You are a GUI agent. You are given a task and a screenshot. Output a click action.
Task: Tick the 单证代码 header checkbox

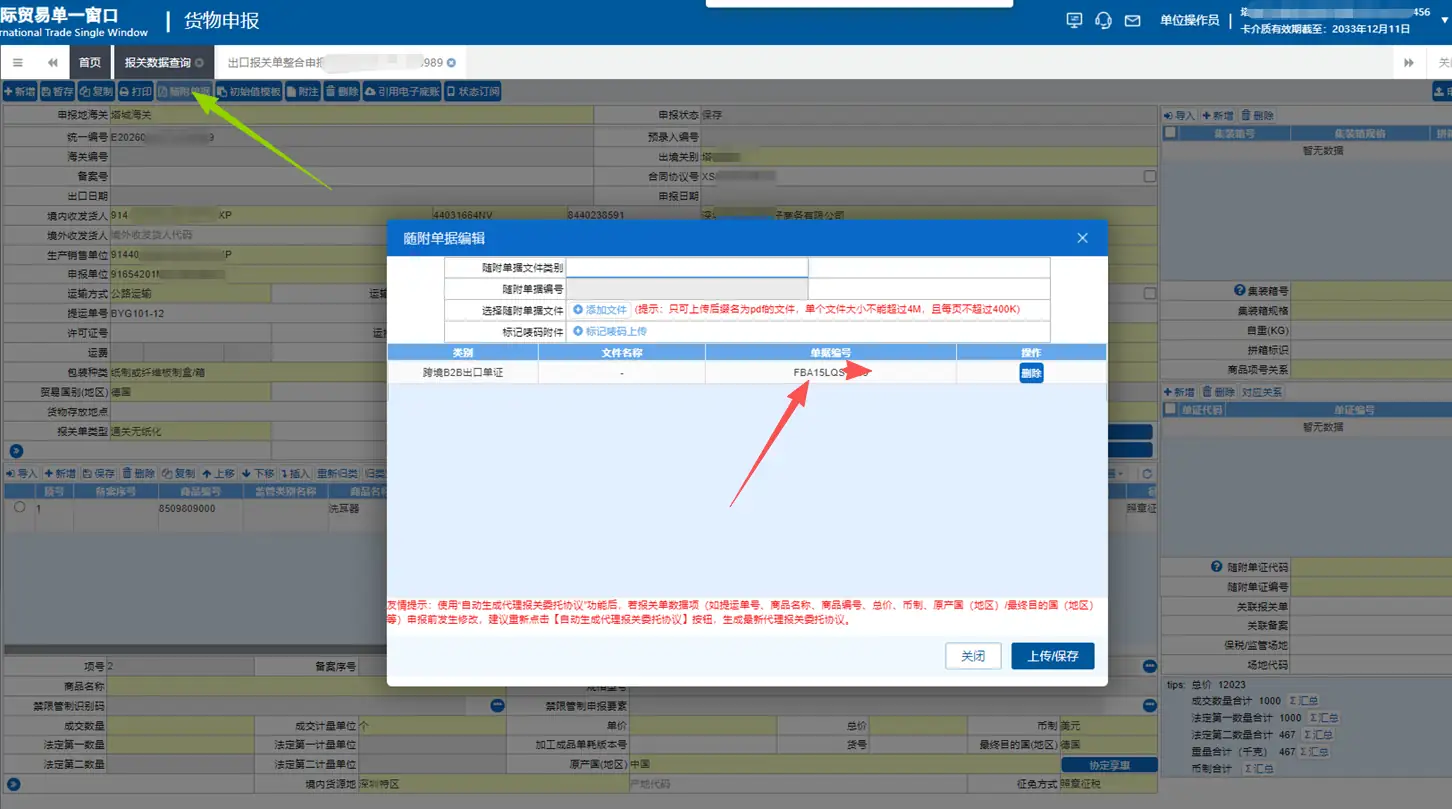point(1170,410)
